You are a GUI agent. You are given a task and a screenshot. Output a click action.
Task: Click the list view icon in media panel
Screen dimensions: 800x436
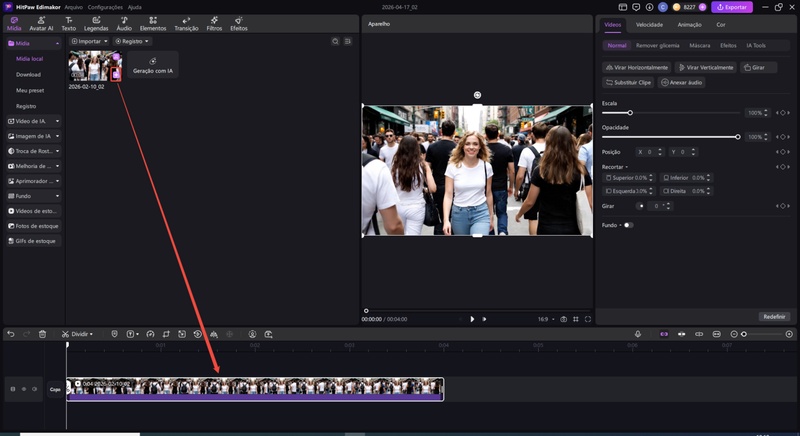click(348, 41)
